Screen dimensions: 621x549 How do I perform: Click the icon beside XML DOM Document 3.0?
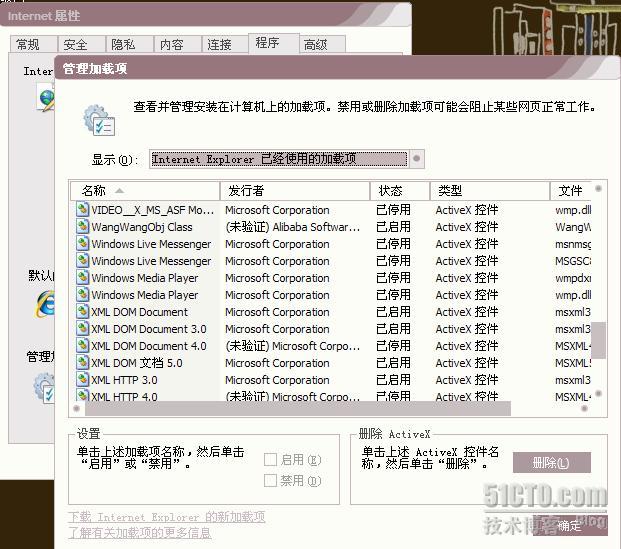pos(82,328)
